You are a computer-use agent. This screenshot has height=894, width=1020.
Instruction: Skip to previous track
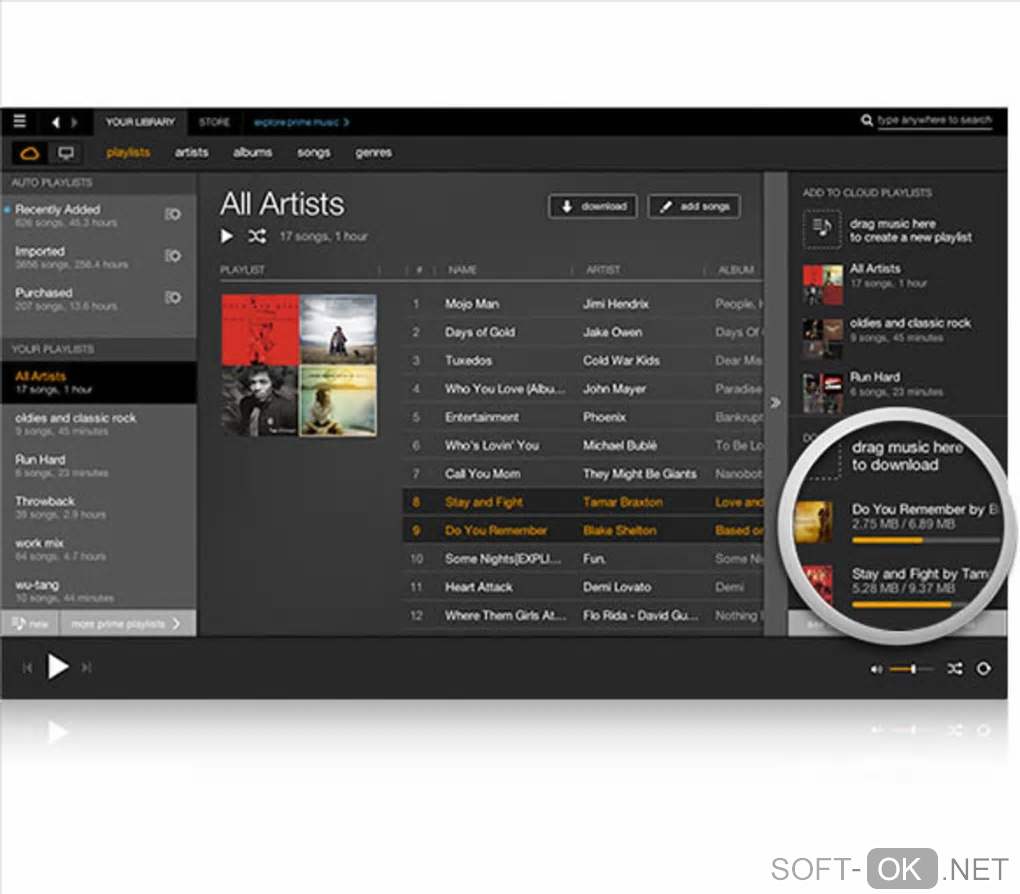pyautogui.click(x=27, y=668)
